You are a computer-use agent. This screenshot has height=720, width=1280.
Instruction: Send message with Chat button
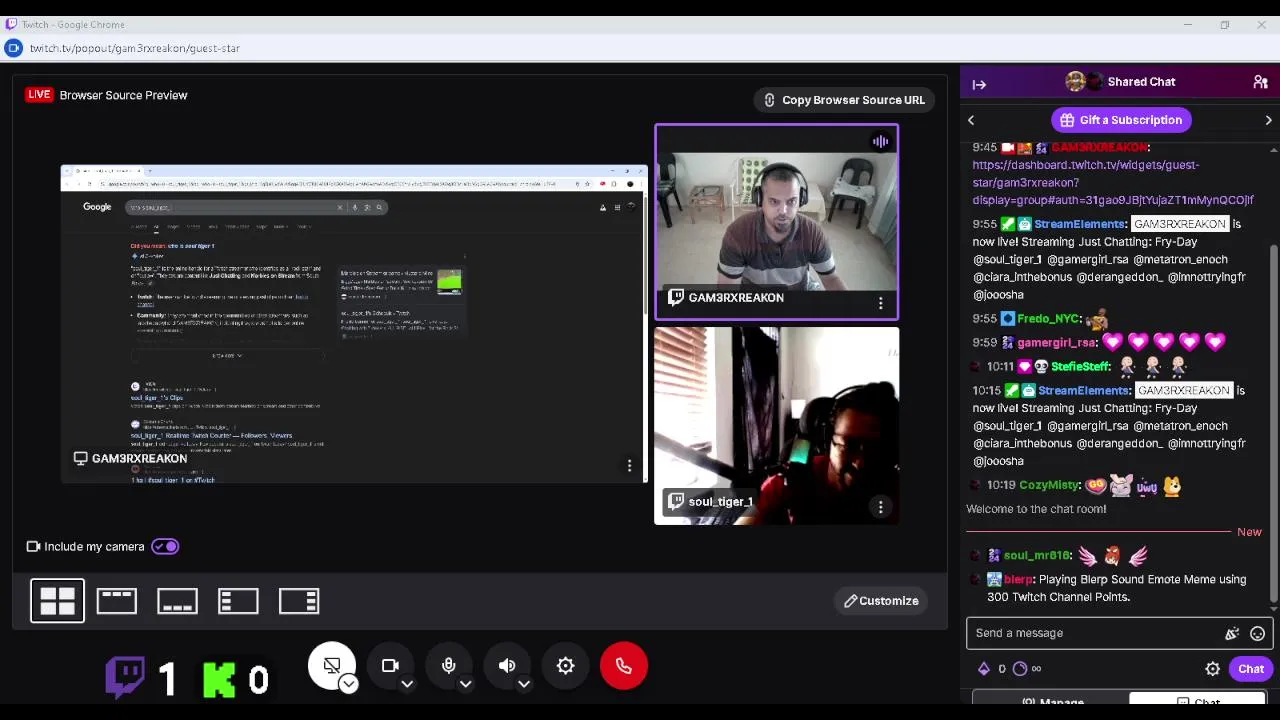click(1251, 669)
